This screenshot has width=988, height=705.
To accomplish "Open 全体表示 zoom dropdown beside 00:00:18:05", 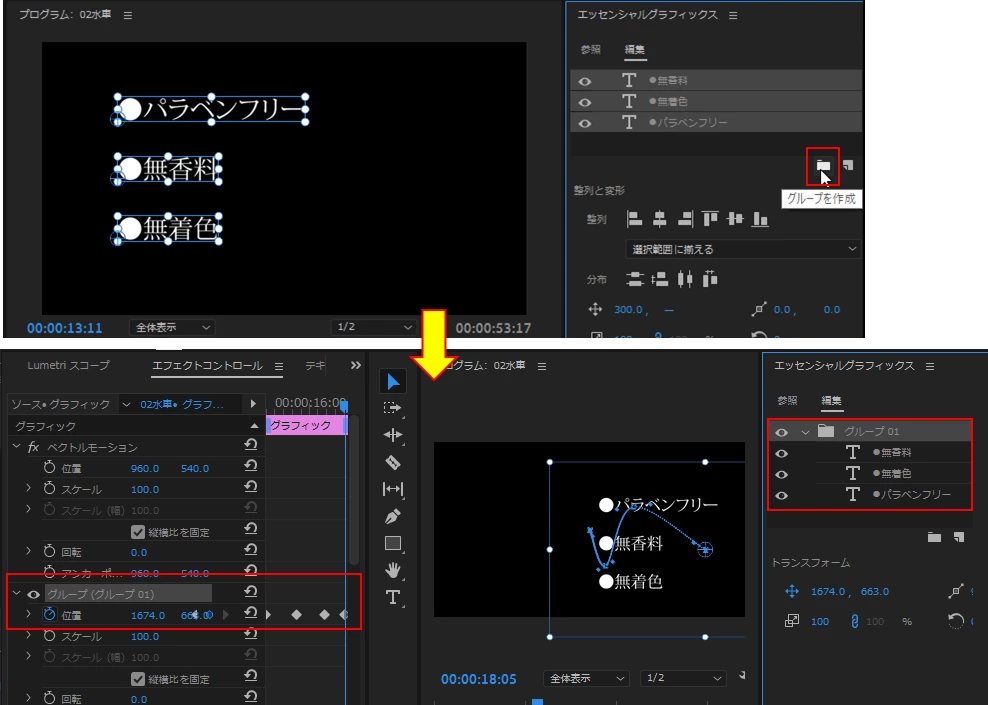I will coord(586,679).
